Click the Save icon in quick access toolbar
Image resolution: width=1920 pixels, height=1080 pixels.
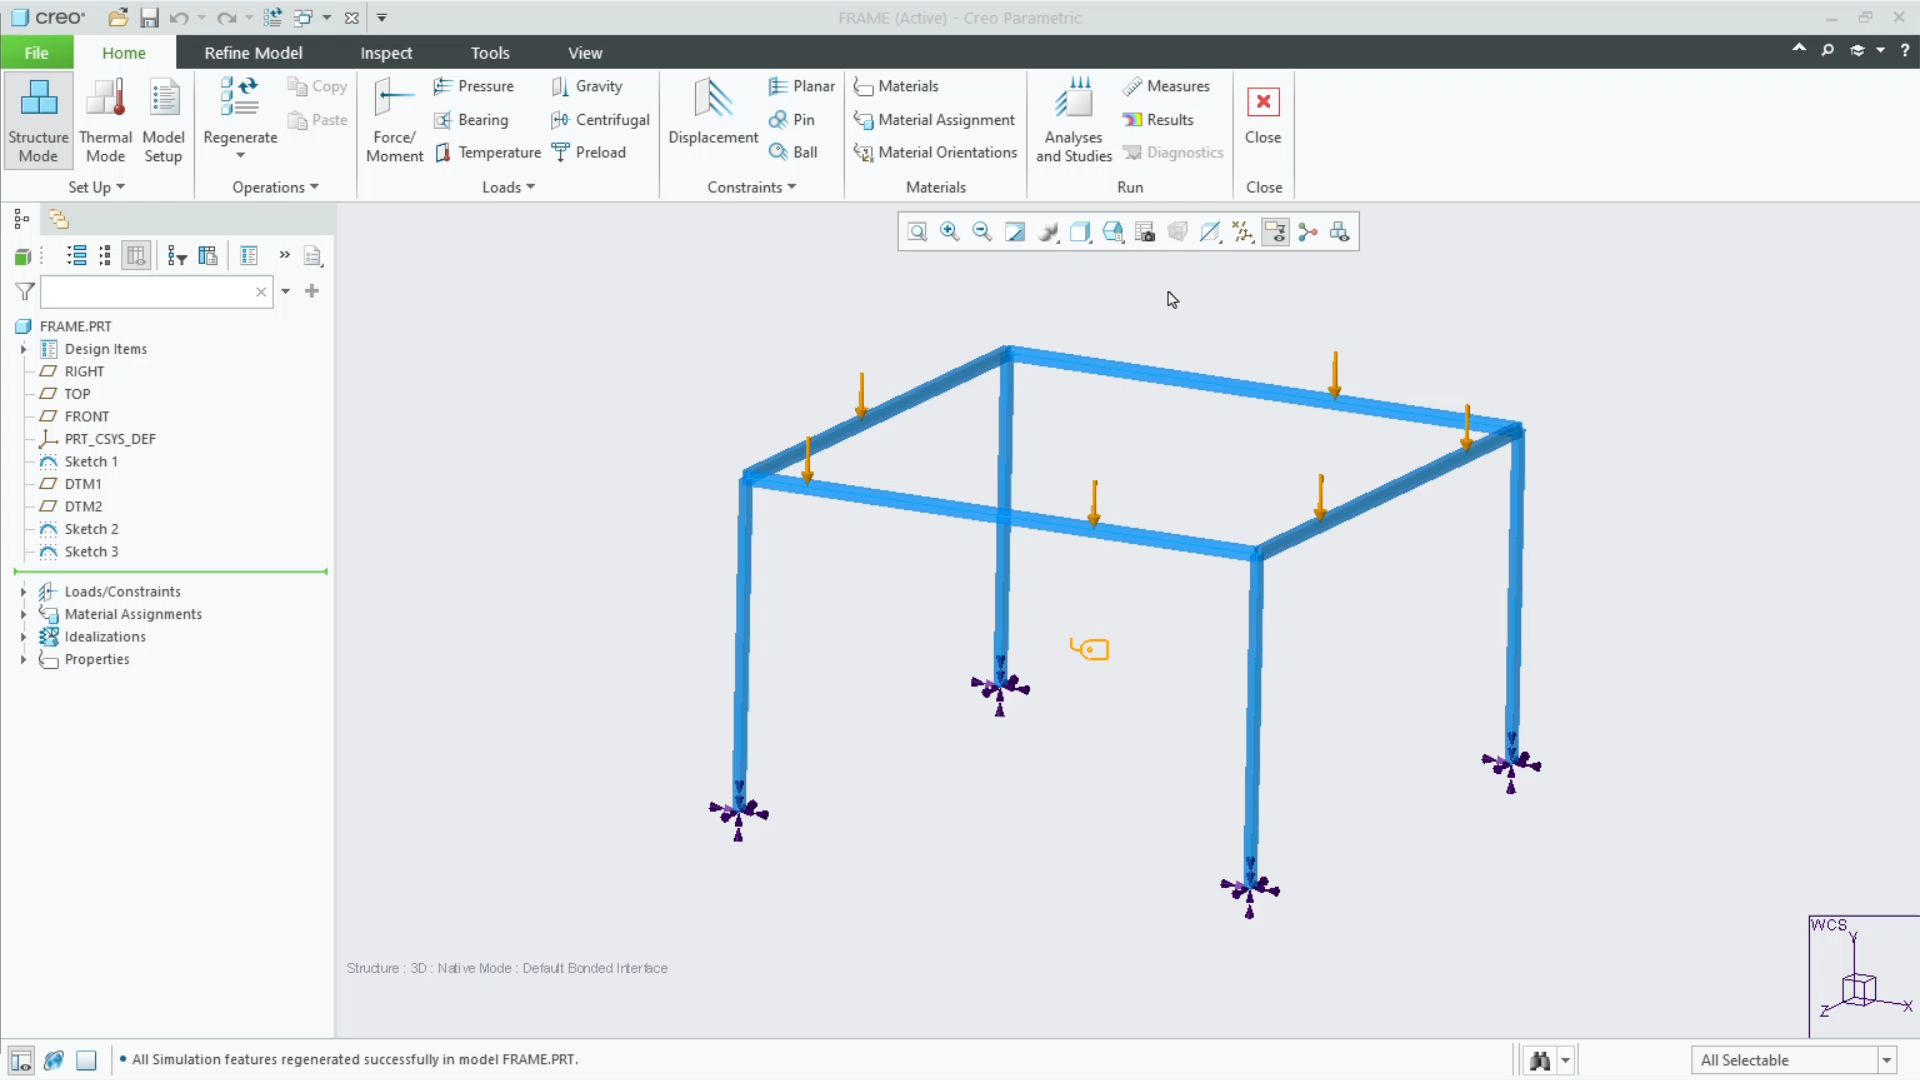[149, 17]
